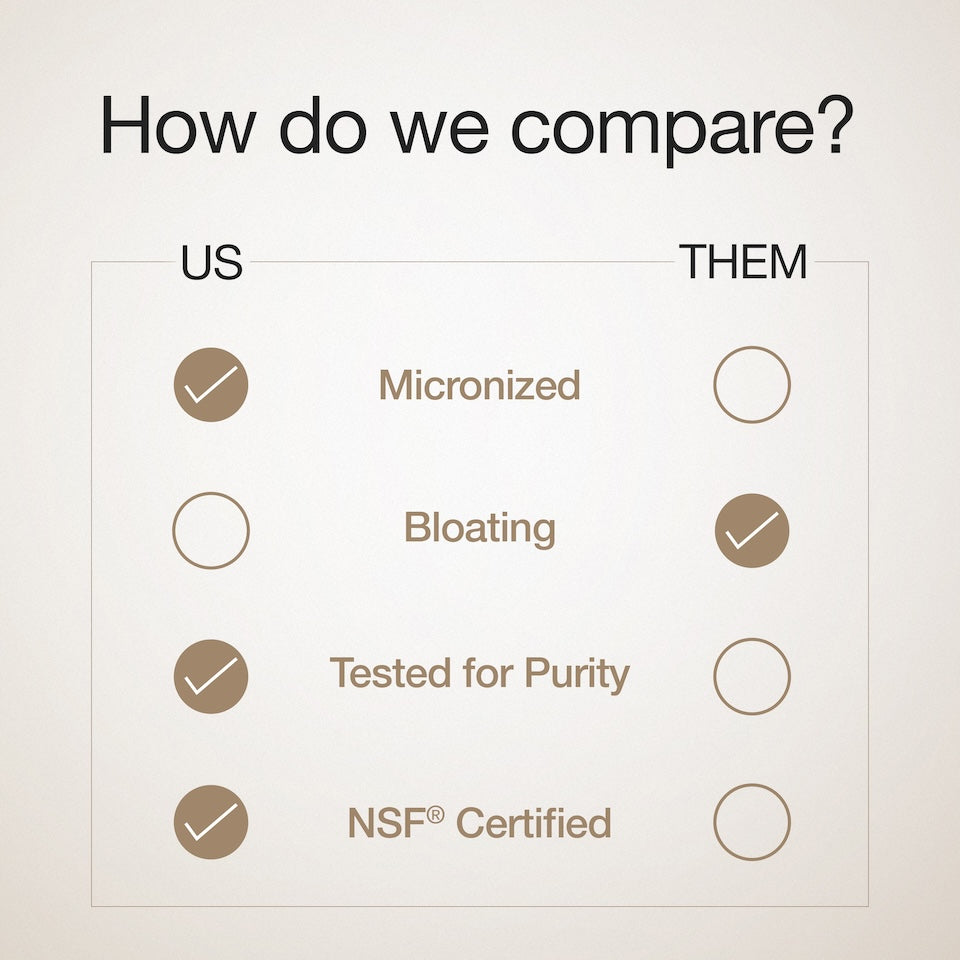Click the US Micronized checkmark circle

(211, 384)
